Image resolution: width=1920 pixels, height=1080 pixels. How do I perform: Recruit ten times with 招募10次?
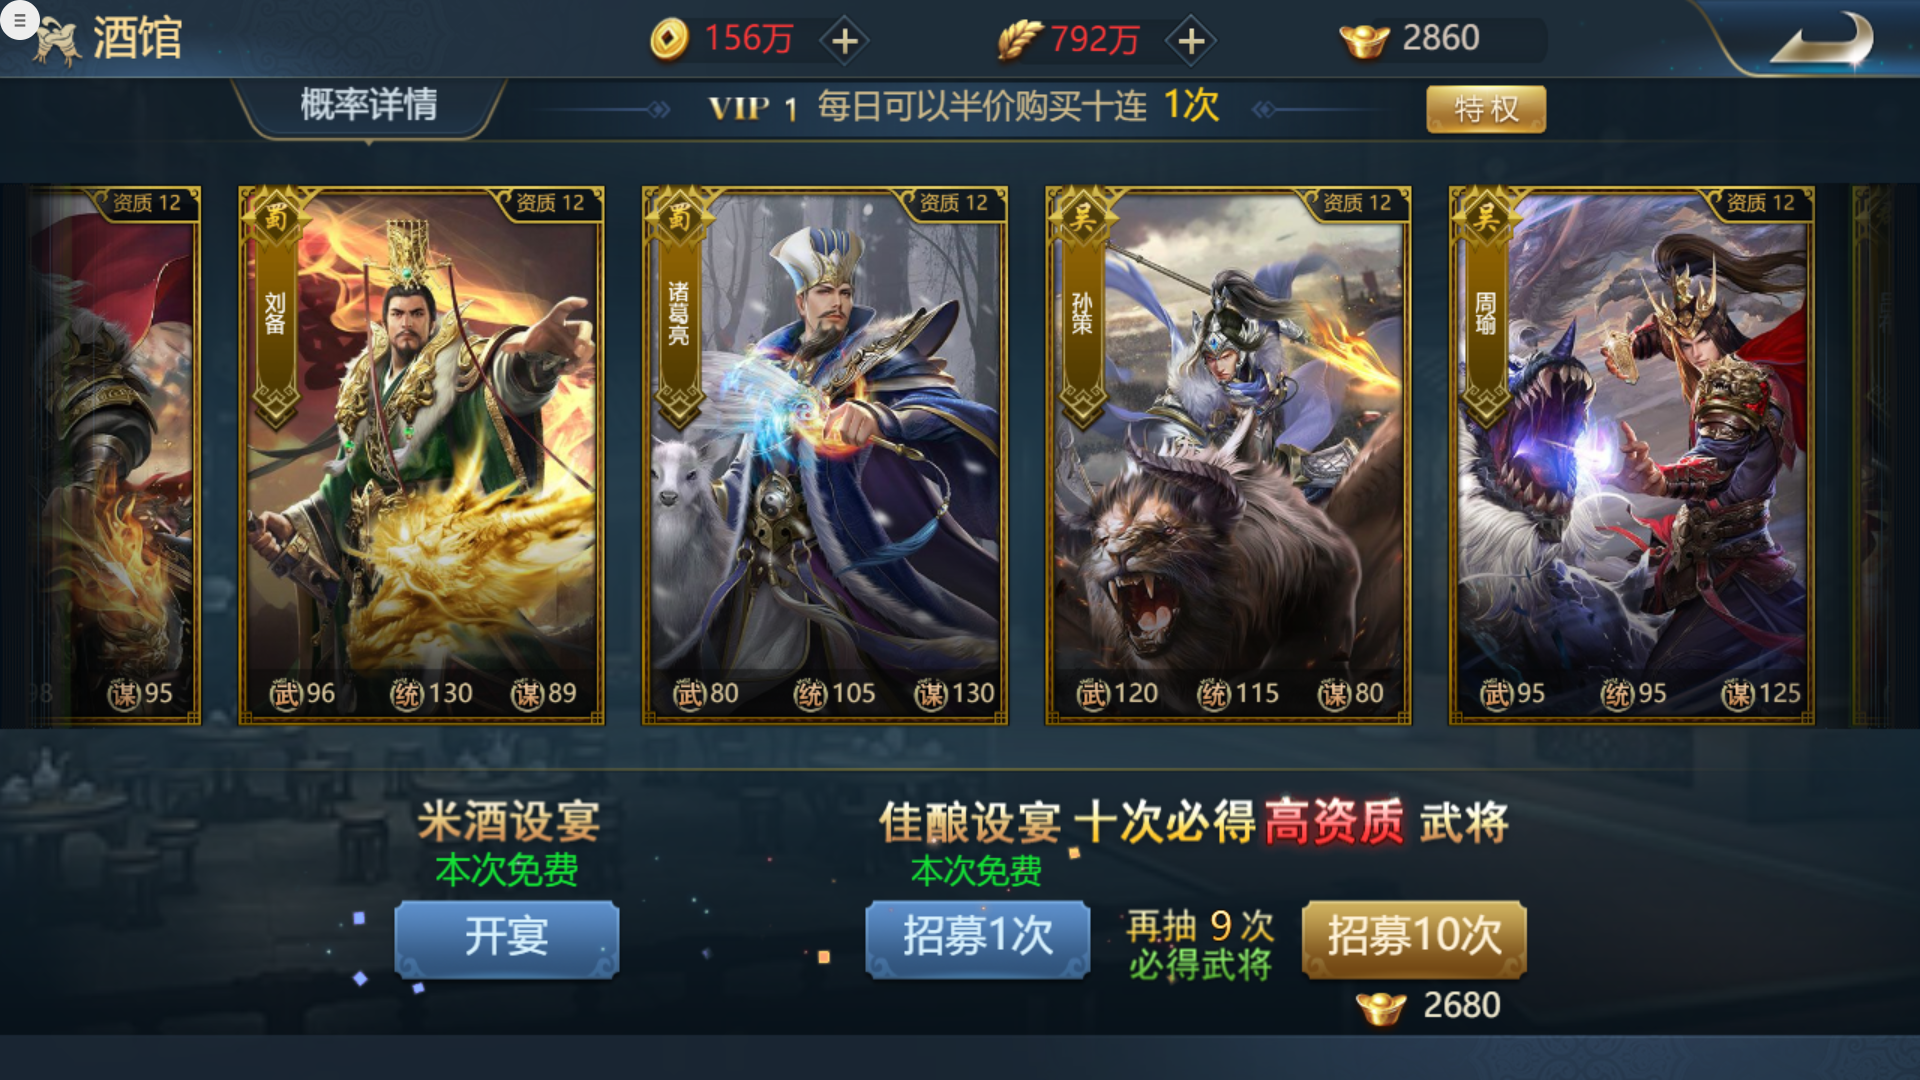(x=1414, y=938)
